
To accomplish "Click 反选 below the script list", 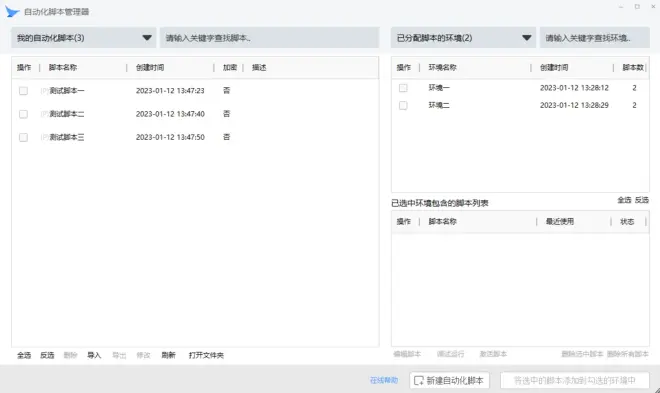I will click(x=47, y=355).
